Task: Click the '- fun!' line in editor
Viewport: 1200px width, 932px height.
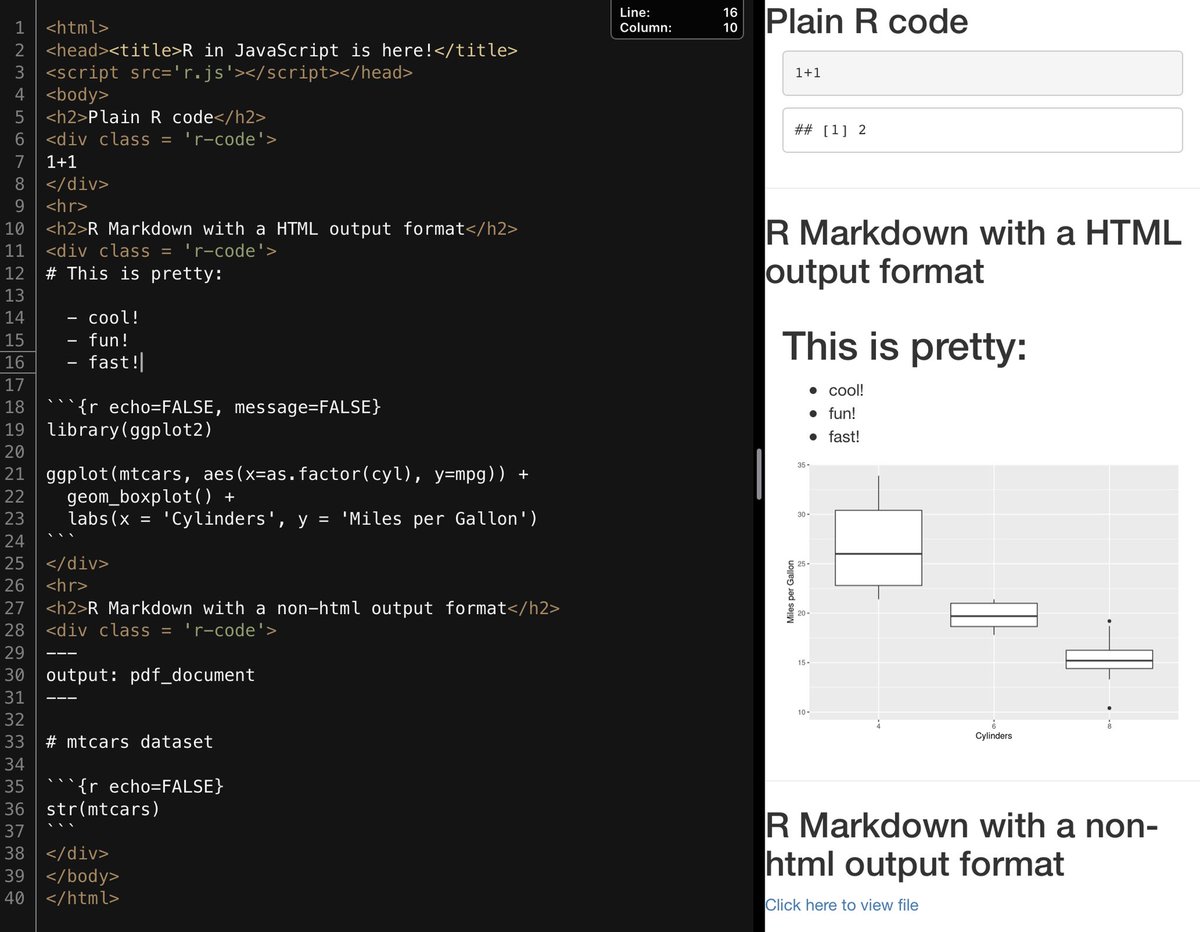Action: [x=98, y=340]
